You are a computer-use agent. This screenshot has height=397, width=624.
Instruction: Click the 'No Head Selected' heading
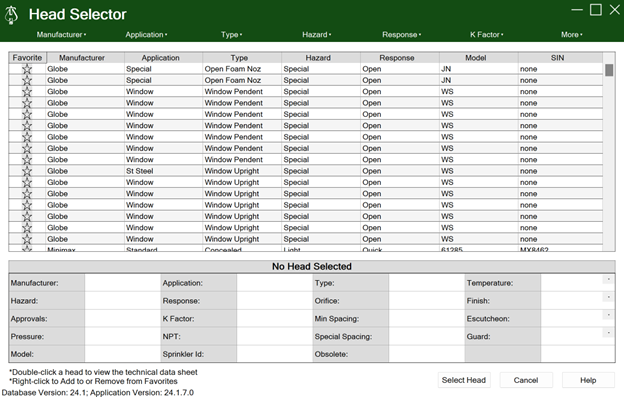pos(312,267)
